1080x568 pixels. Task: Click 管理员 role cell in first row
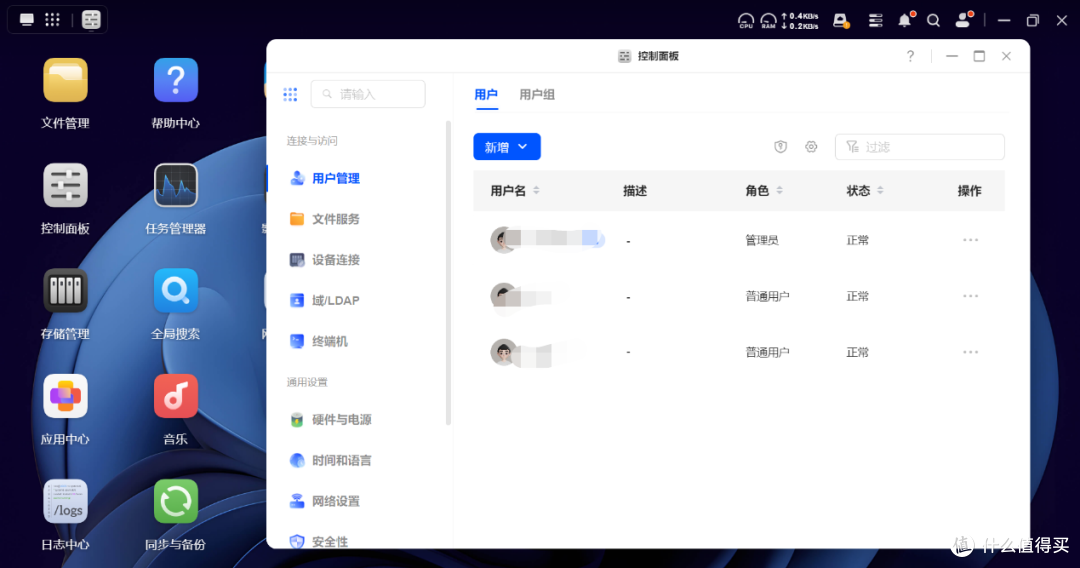point(762,240)
